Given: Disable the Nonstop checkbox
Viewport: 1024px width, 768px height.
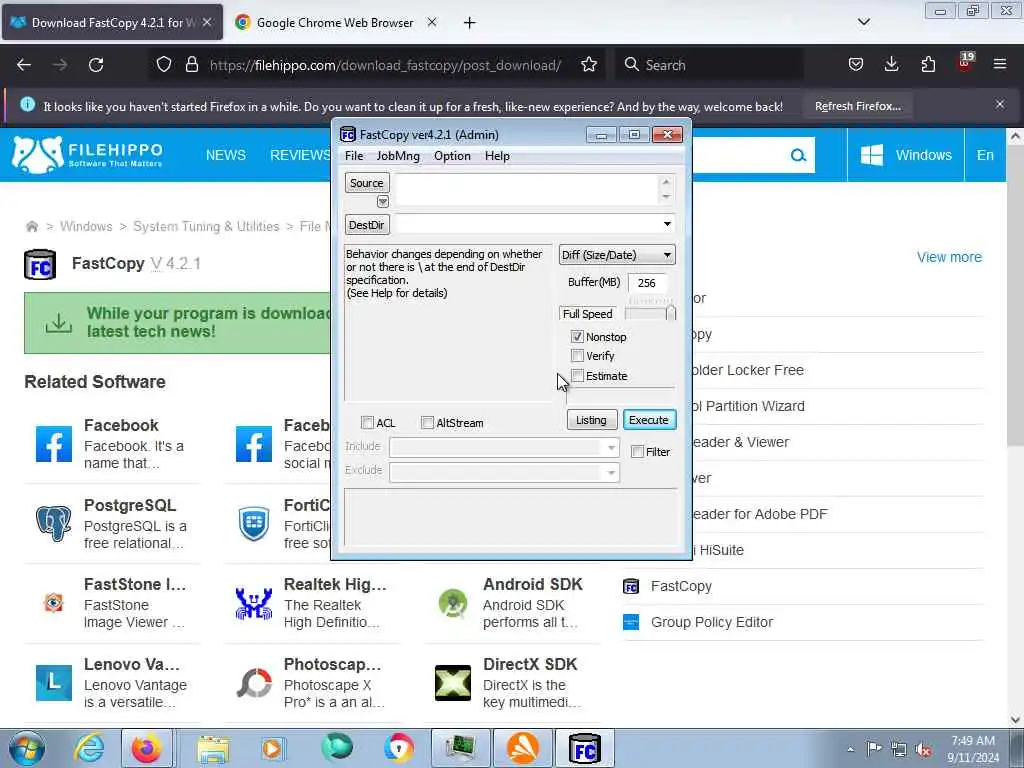Looking at the screenshot, I should point(577,336).
